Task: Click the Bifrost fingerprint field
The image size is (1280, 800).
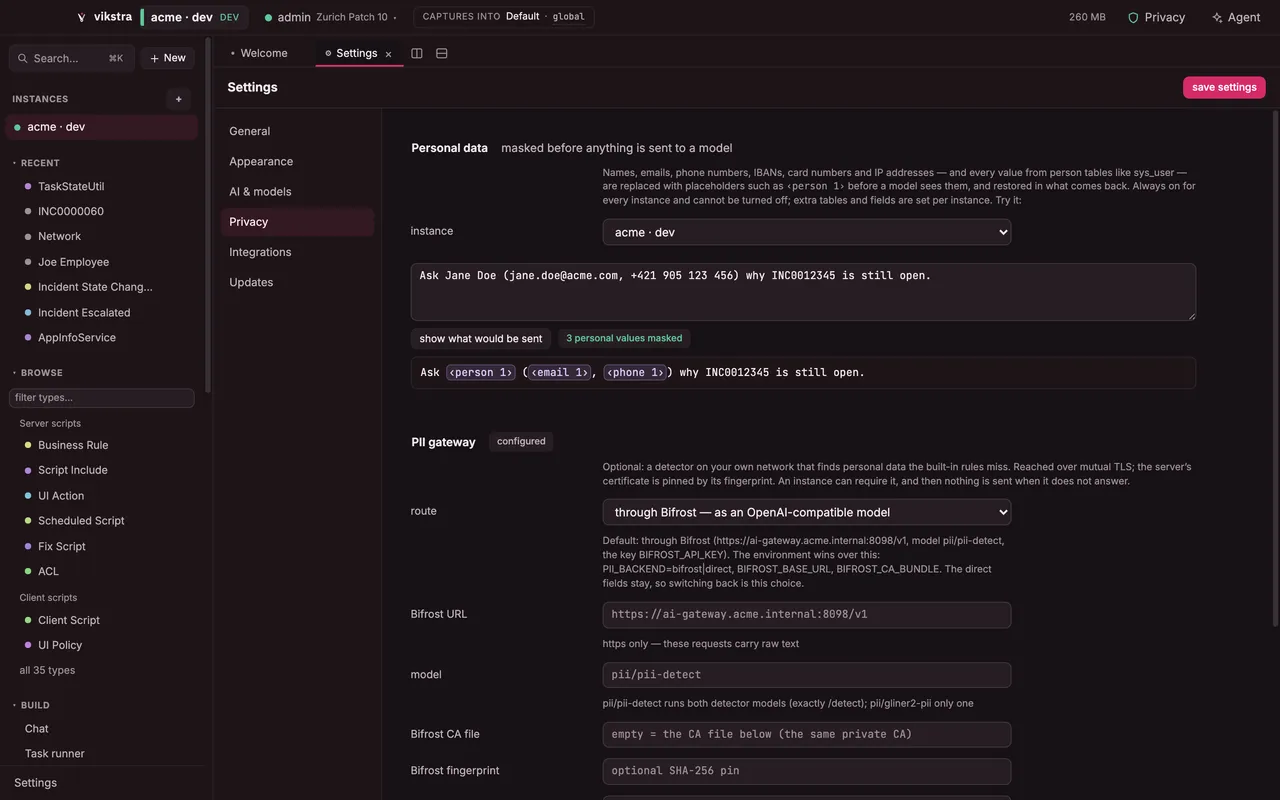Action: [807, 771]
